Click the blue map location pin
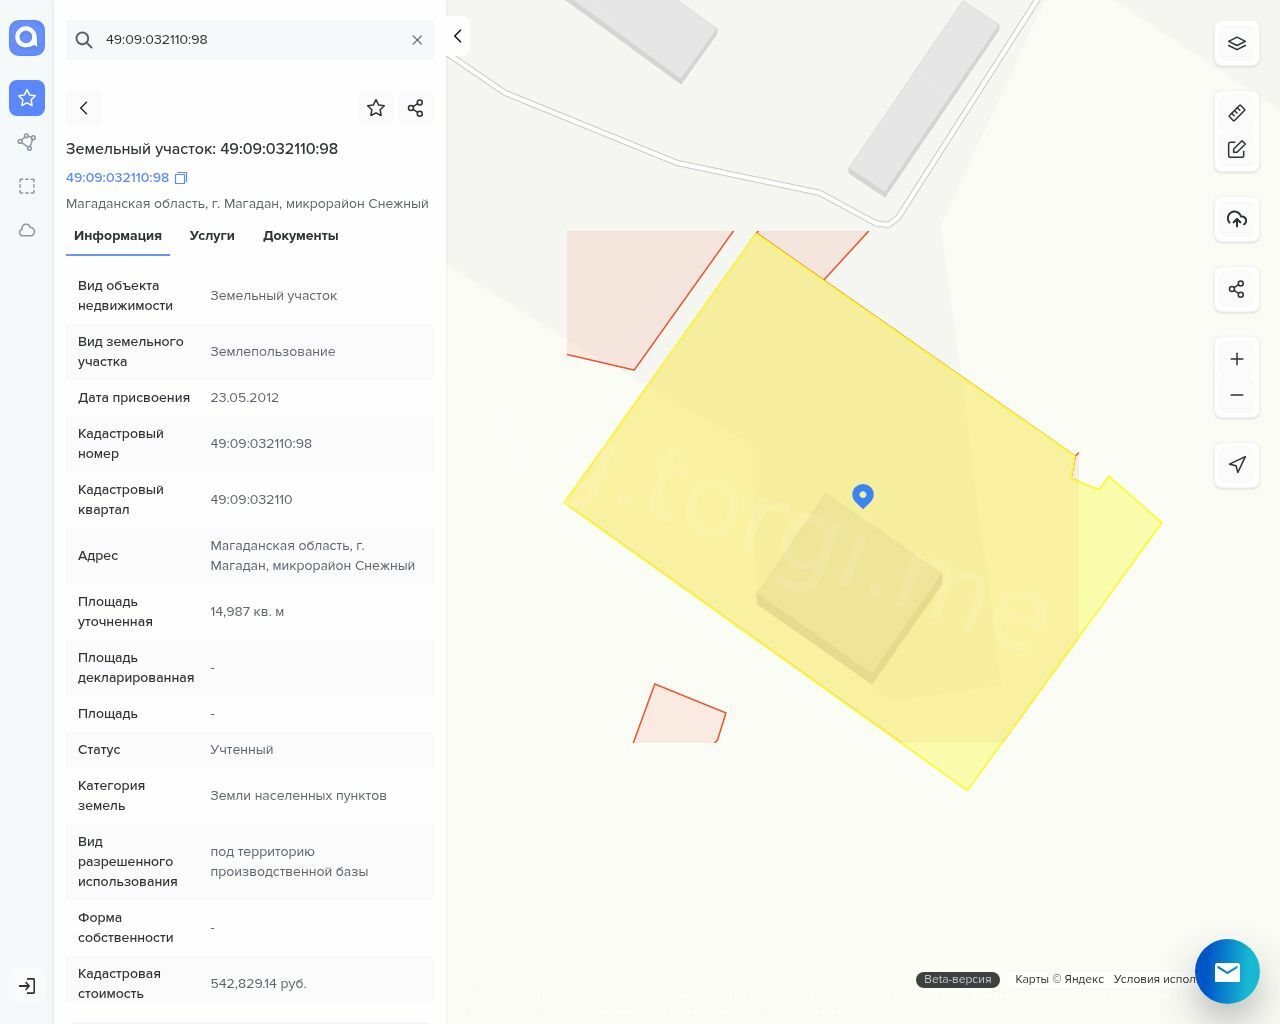 [x=863, y=495]
